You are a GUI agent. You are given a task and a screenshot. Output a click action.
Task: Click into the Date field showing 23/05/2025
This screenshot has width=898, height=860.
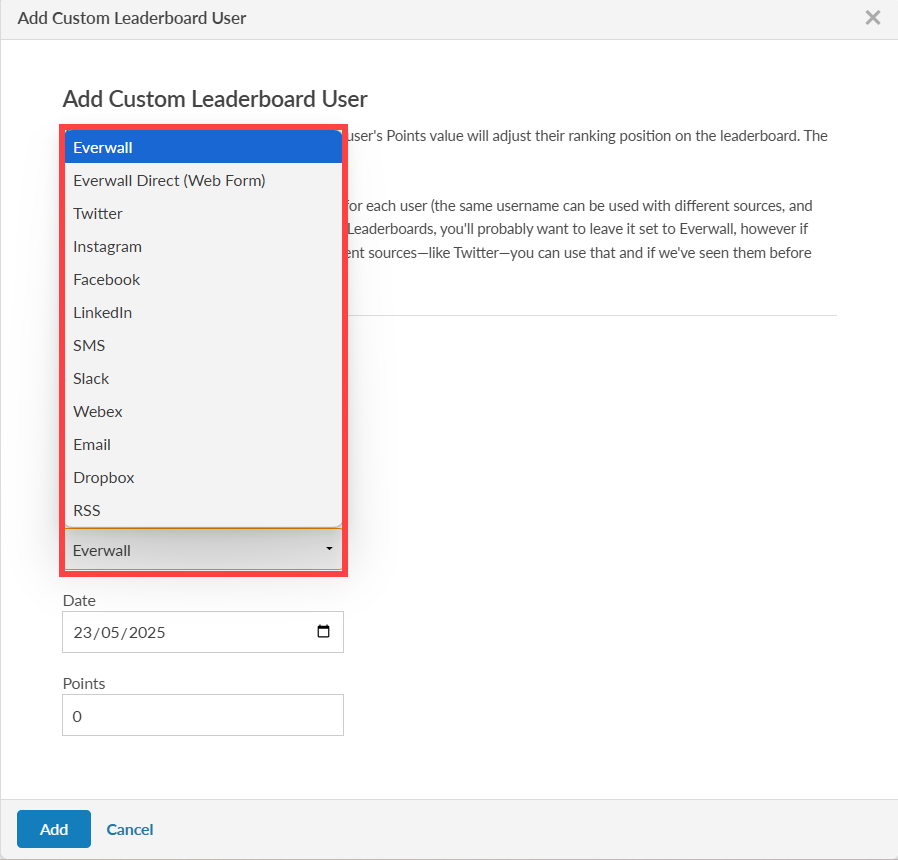(203, 632)
